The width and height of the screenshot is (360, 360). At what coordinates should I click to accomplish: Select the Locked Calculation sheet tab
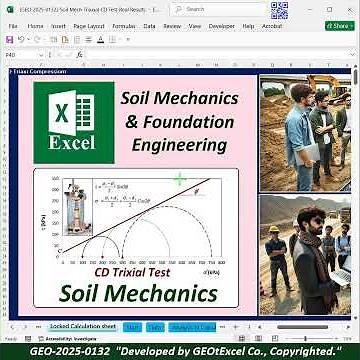[83, 327]
